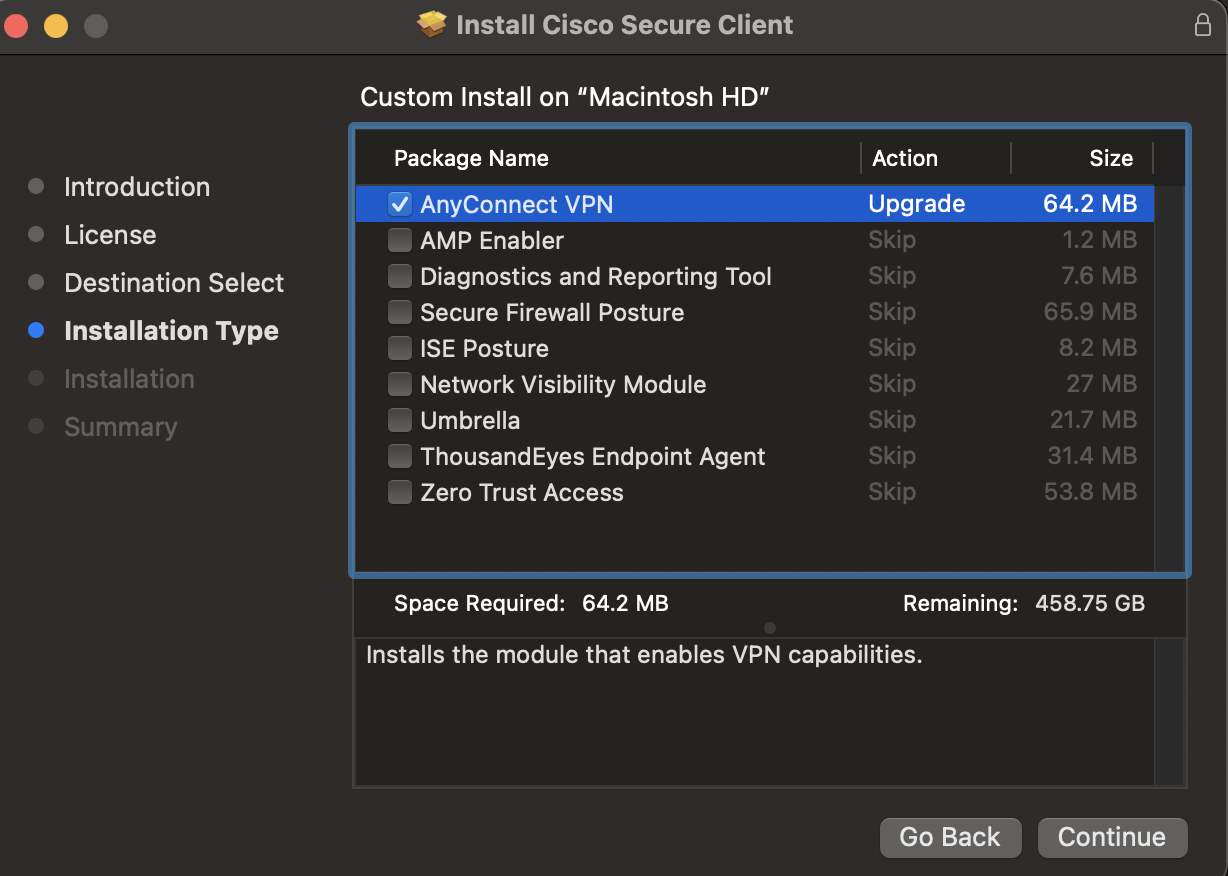
Task: Click the ThousandEyes Endpoint Agent name
Action: [593, 456]
